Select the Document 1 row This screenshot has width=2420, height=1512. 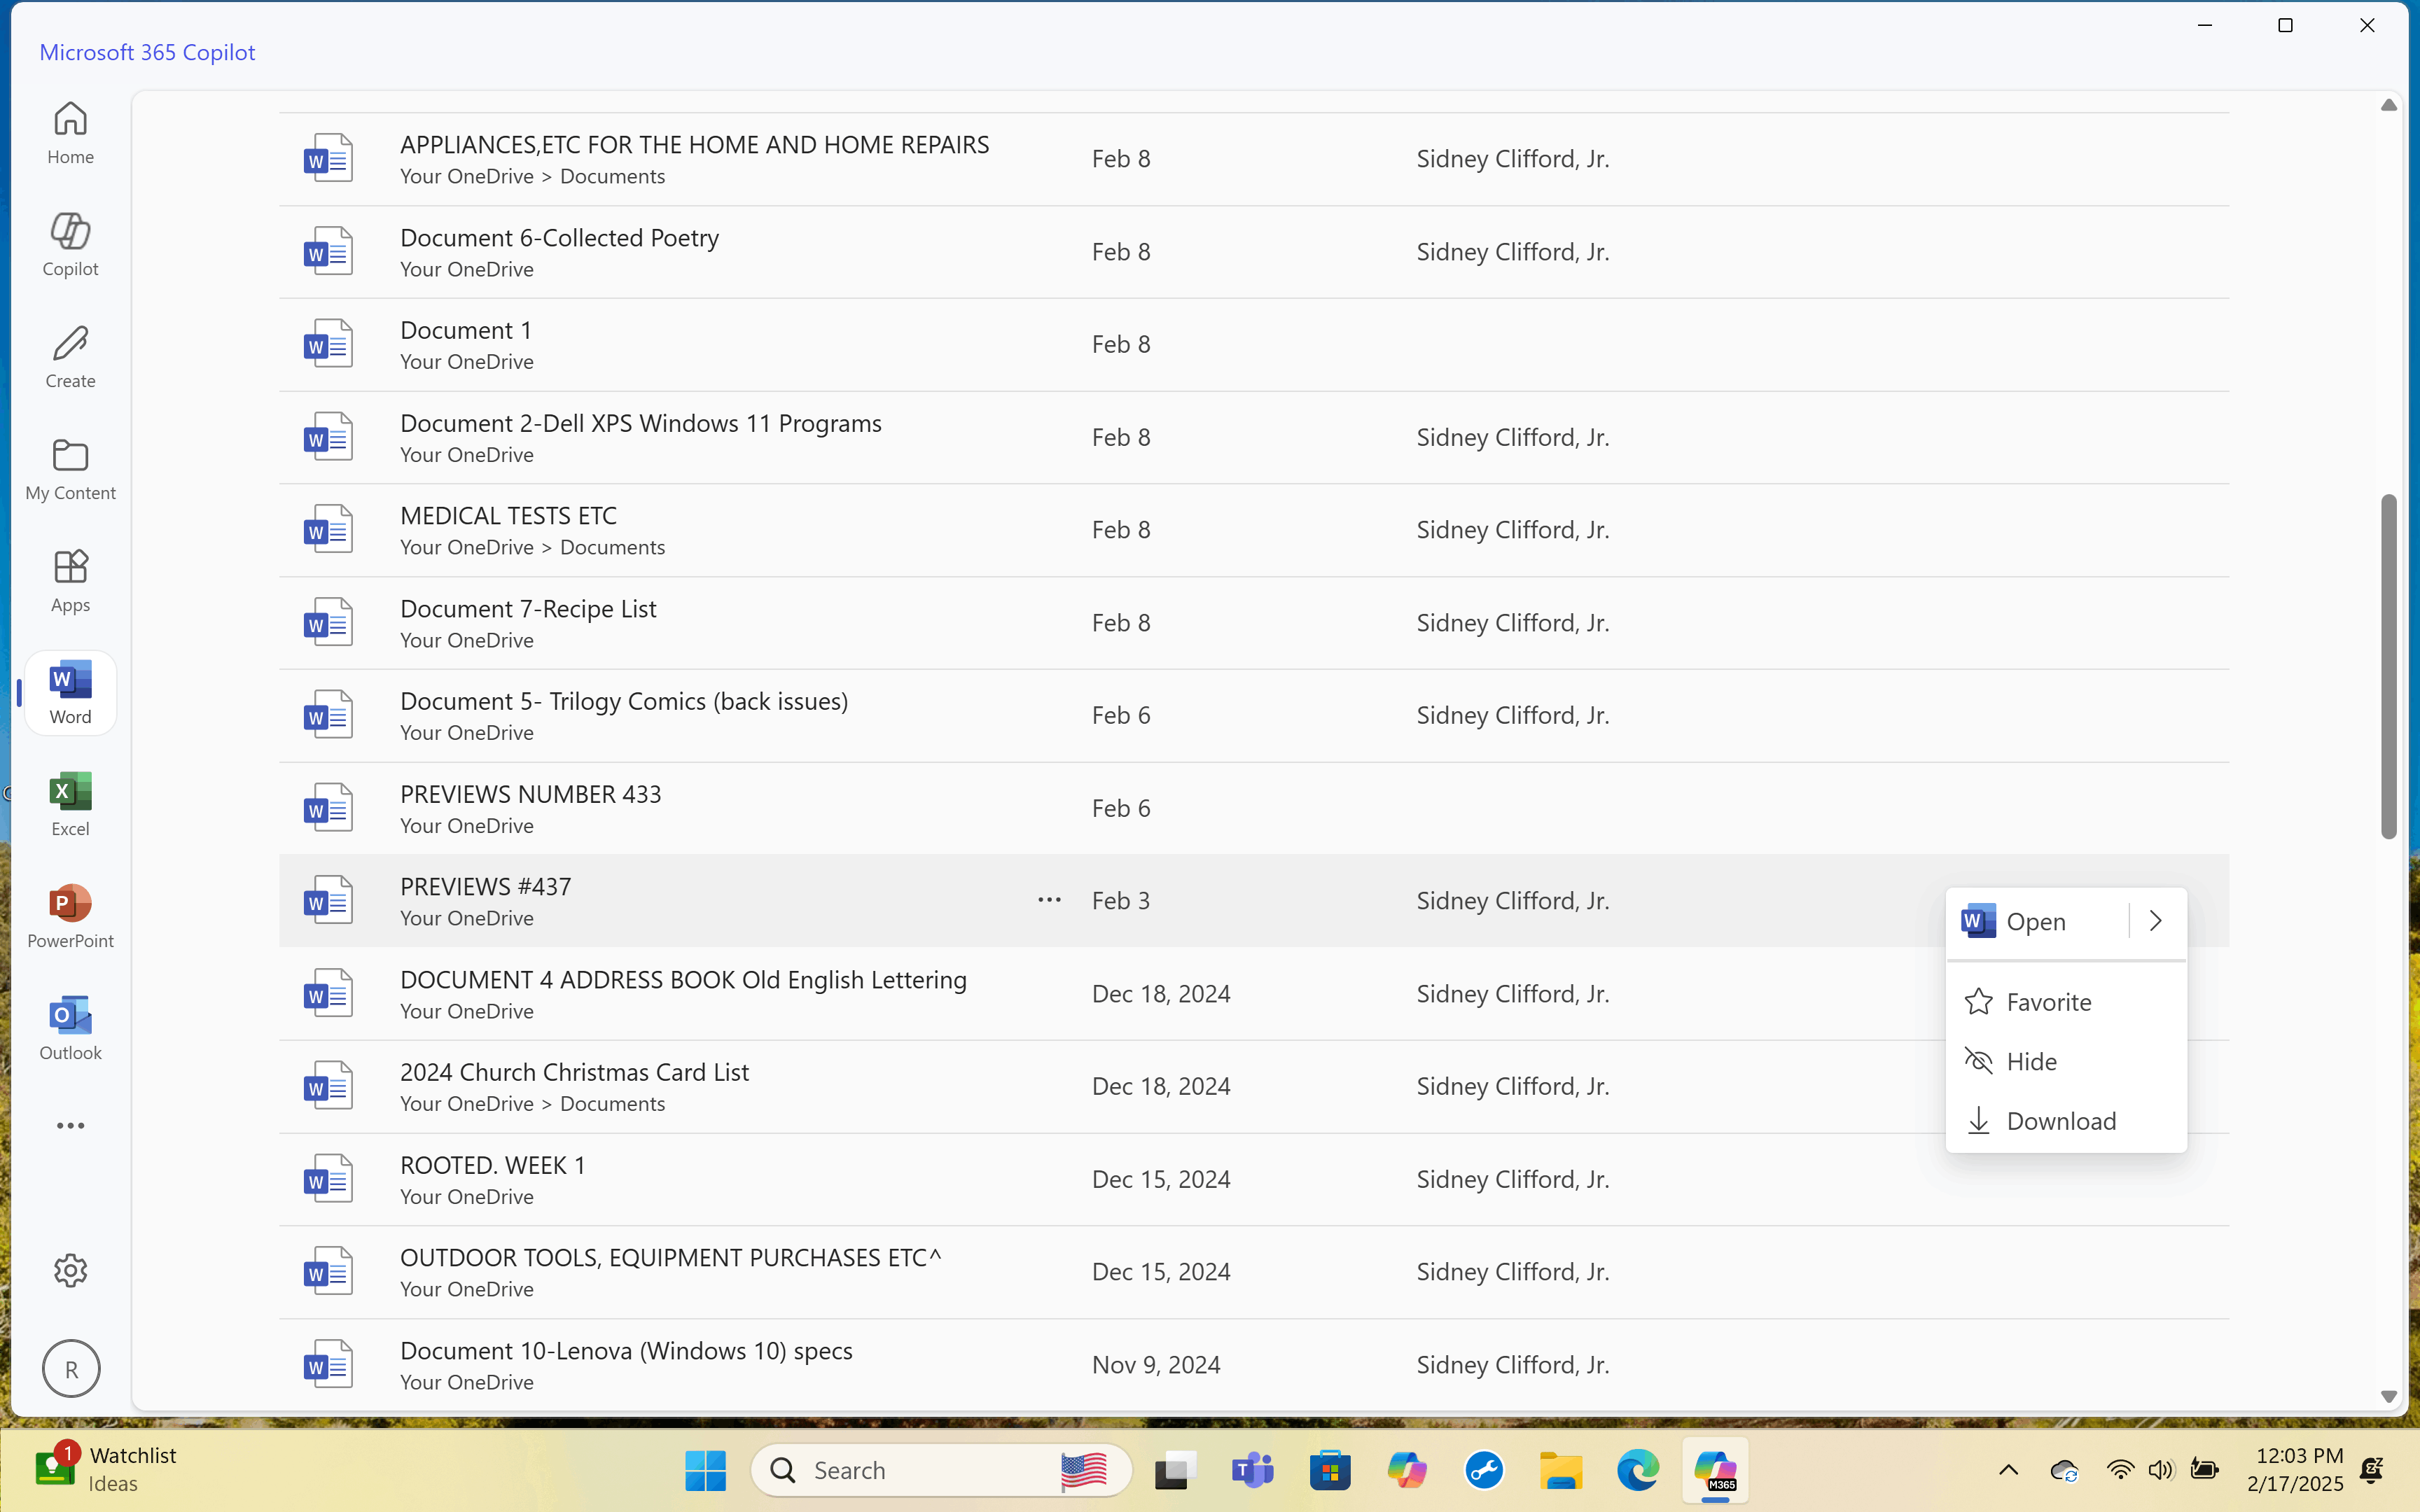pos(1254,345)
